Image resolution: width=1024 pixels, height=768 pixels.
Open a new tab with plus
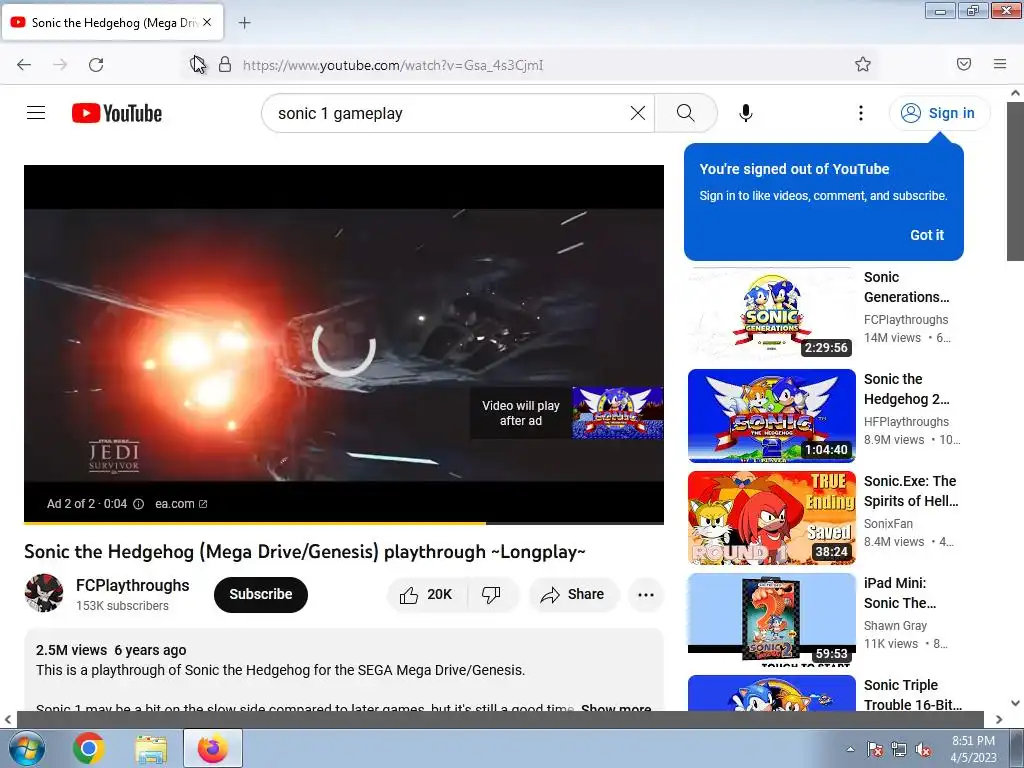pos(244,23)
